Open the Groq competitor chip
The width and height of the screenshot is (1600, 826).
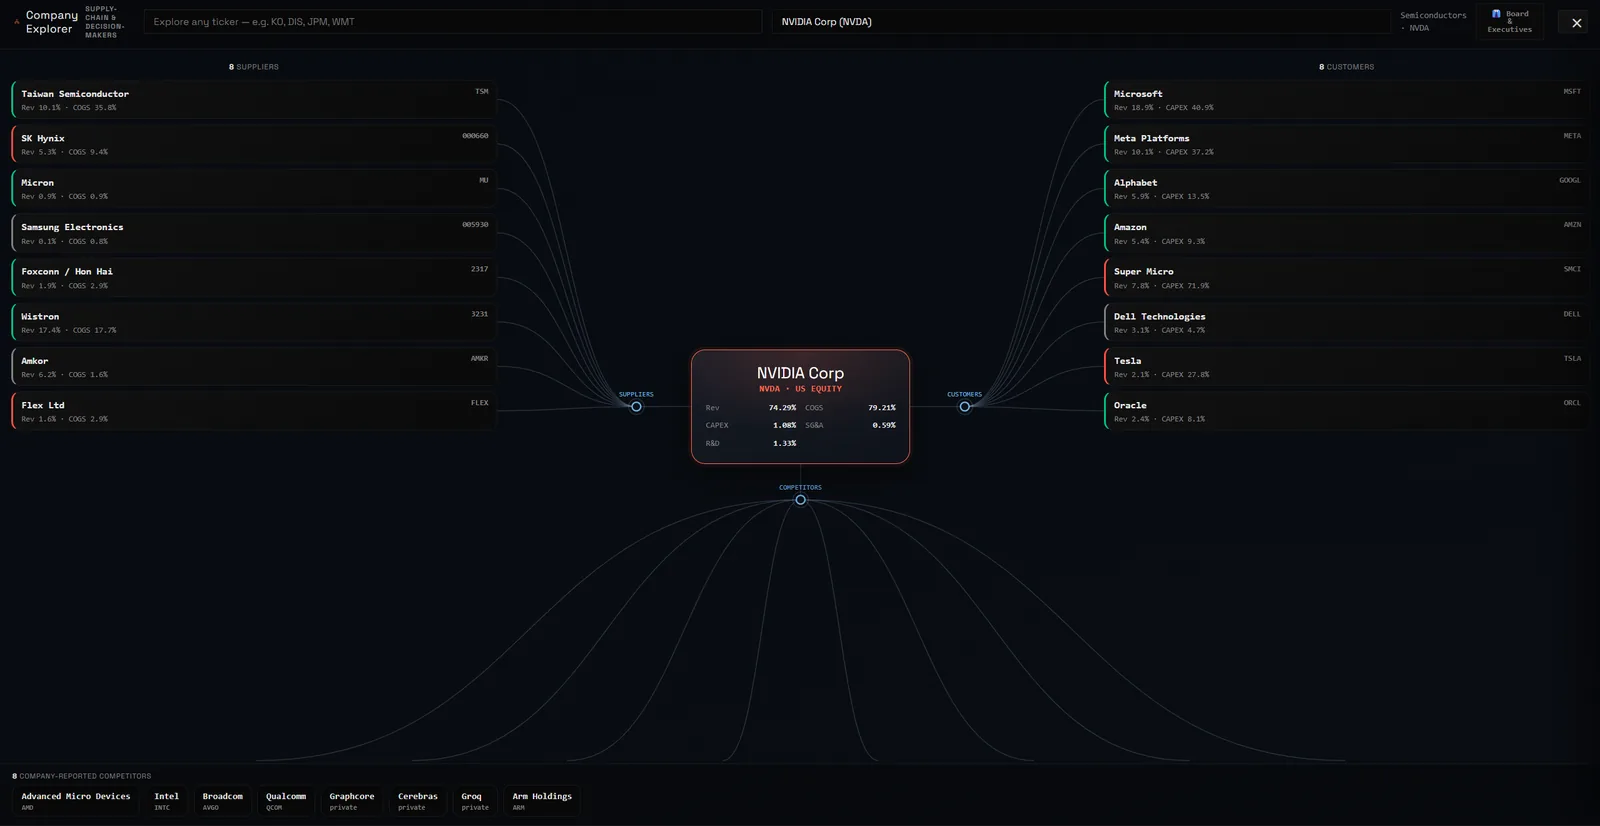[x=475, y=801]
